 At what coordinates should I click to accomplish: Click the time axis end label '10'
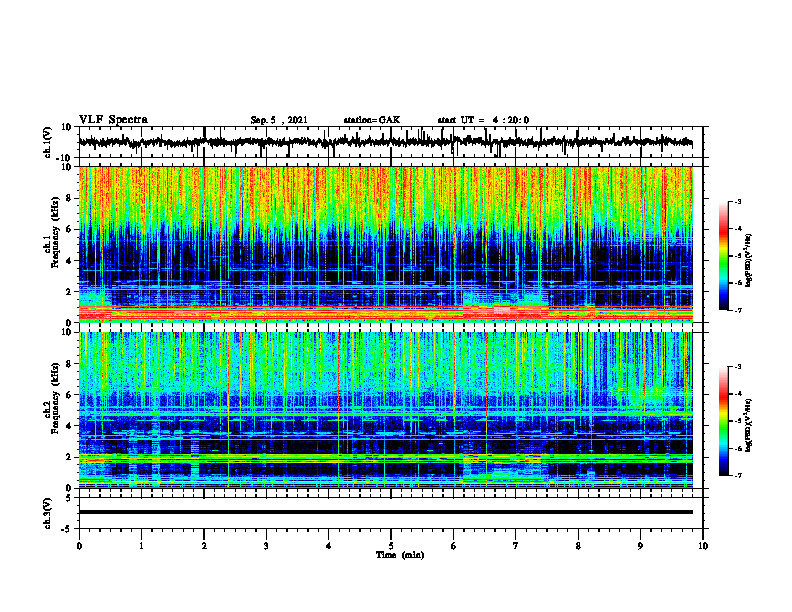(703, 546)
